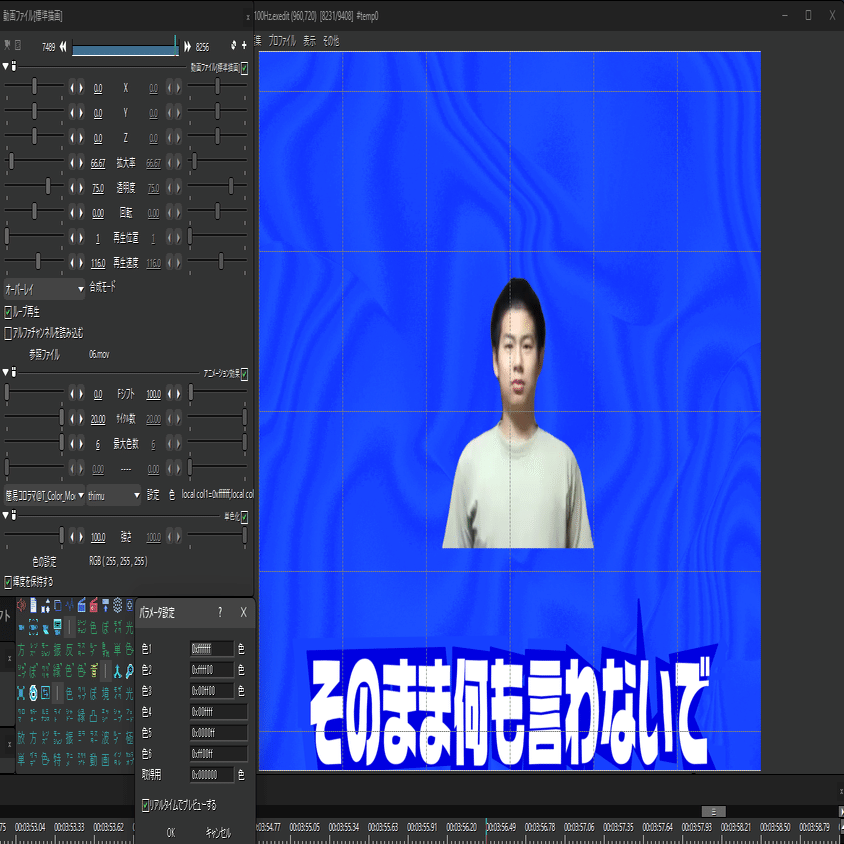Viewport: 844px width, 844px height.
Task: Collapse the 動画ファイル section triangle
Action: [5, 66]
